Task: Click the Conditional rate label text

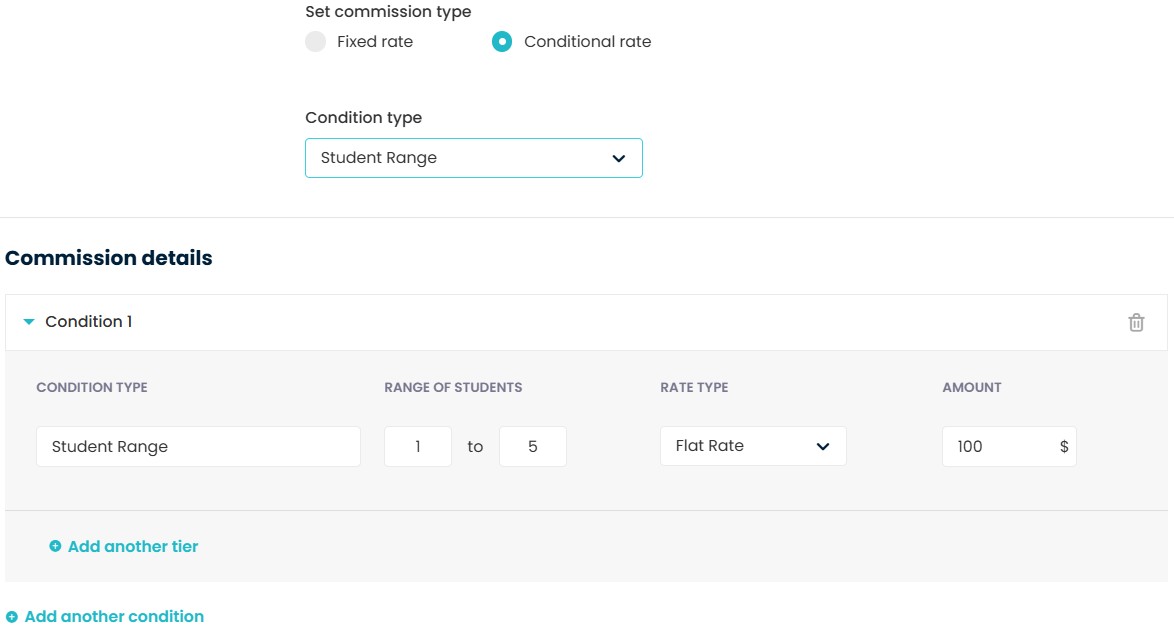Action: (587, 42)
